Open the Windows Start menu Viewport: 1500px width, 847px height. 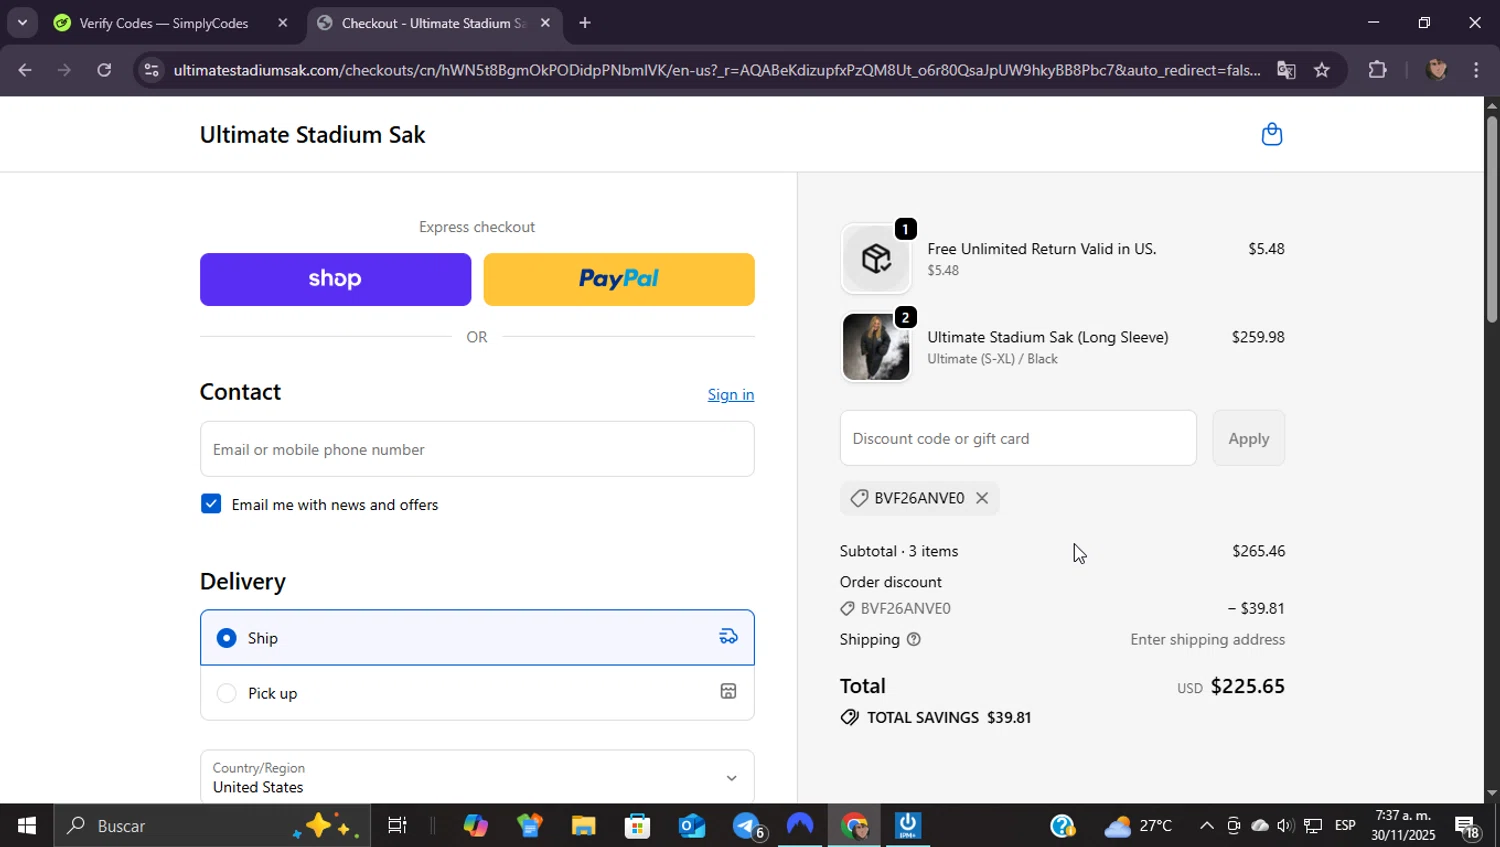coord(26,826)
